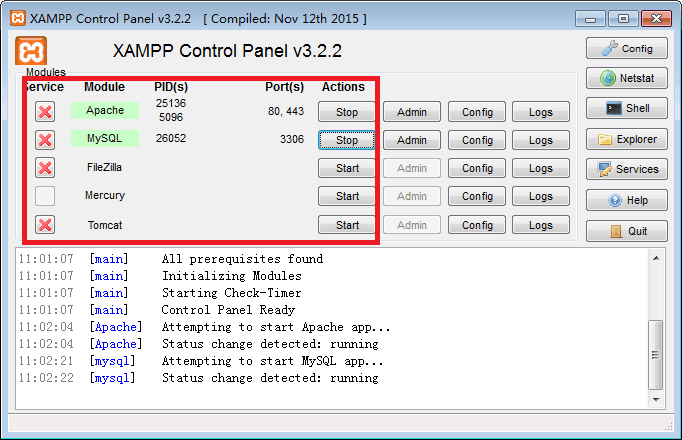Image resolution: width=682 pixels, height=440 pixels.
Task: Click log line 'Attempting to start Apache app...'
Action: pos(276,327)
